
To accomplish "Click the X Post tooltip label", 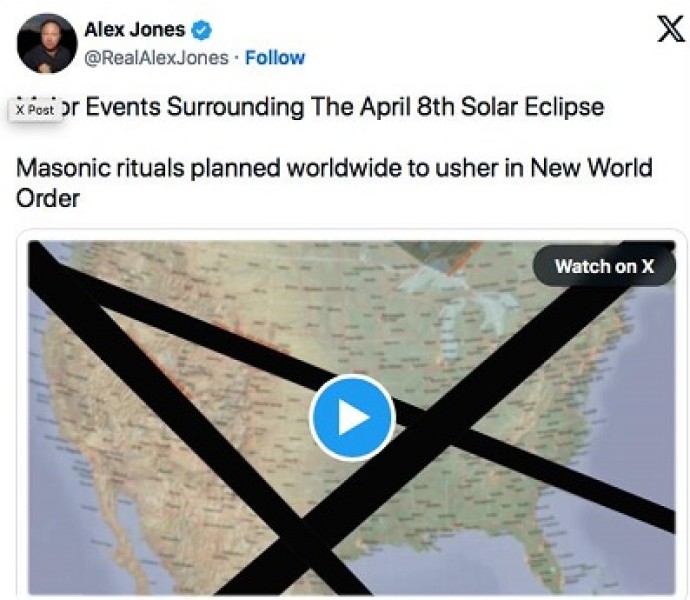I will (x=35, y=110).
